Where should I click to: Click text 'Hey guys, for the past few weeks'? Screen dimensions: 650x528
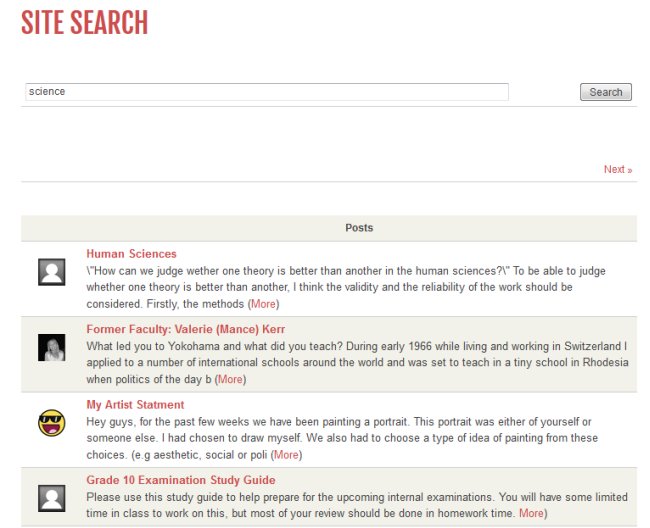[x=176, y=421]
